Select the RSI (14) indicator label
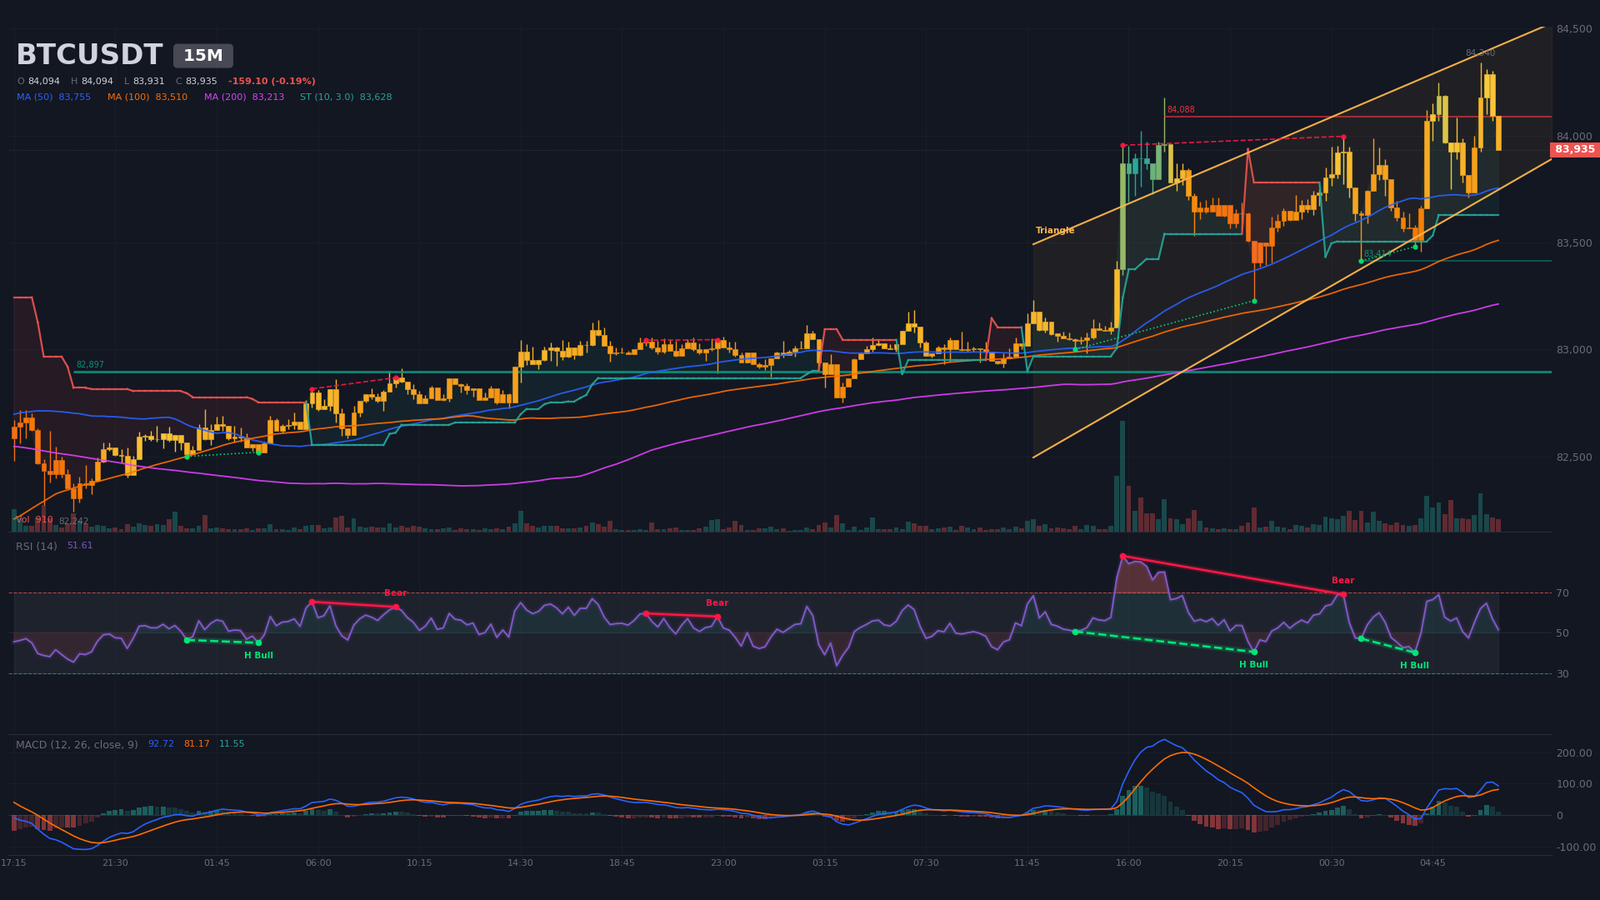The width and height of the screenshot is (1600, 900). click(x=36, y=546)
